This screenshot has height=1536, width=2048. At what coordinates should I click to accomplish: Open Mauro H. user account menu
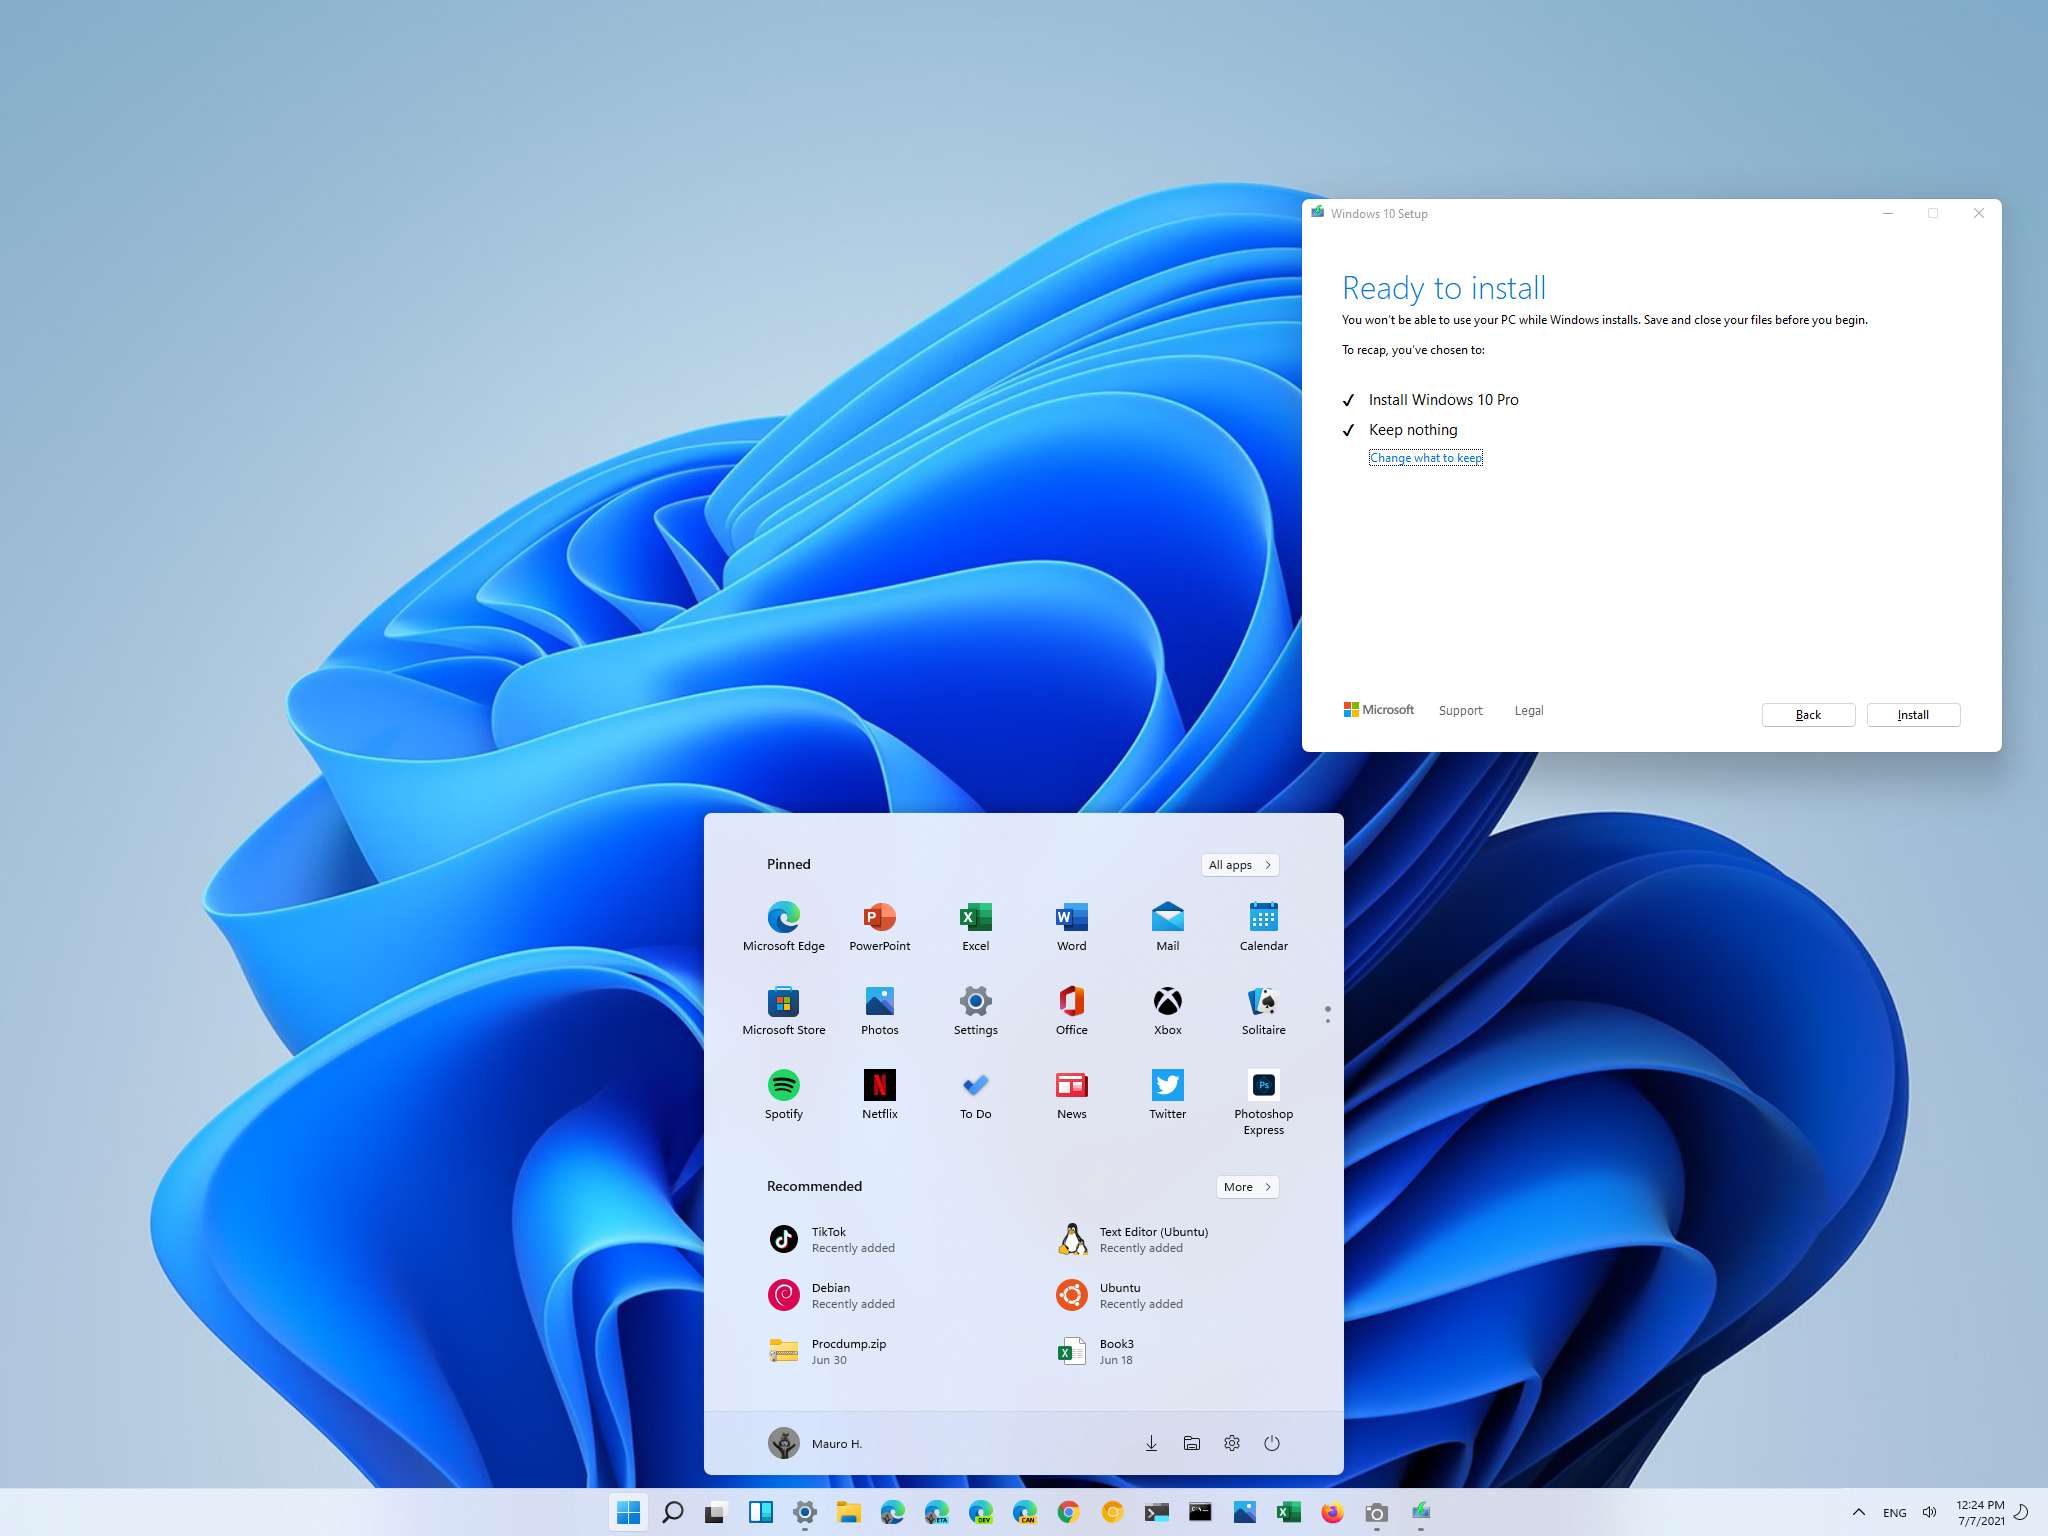click(815, 1443)
